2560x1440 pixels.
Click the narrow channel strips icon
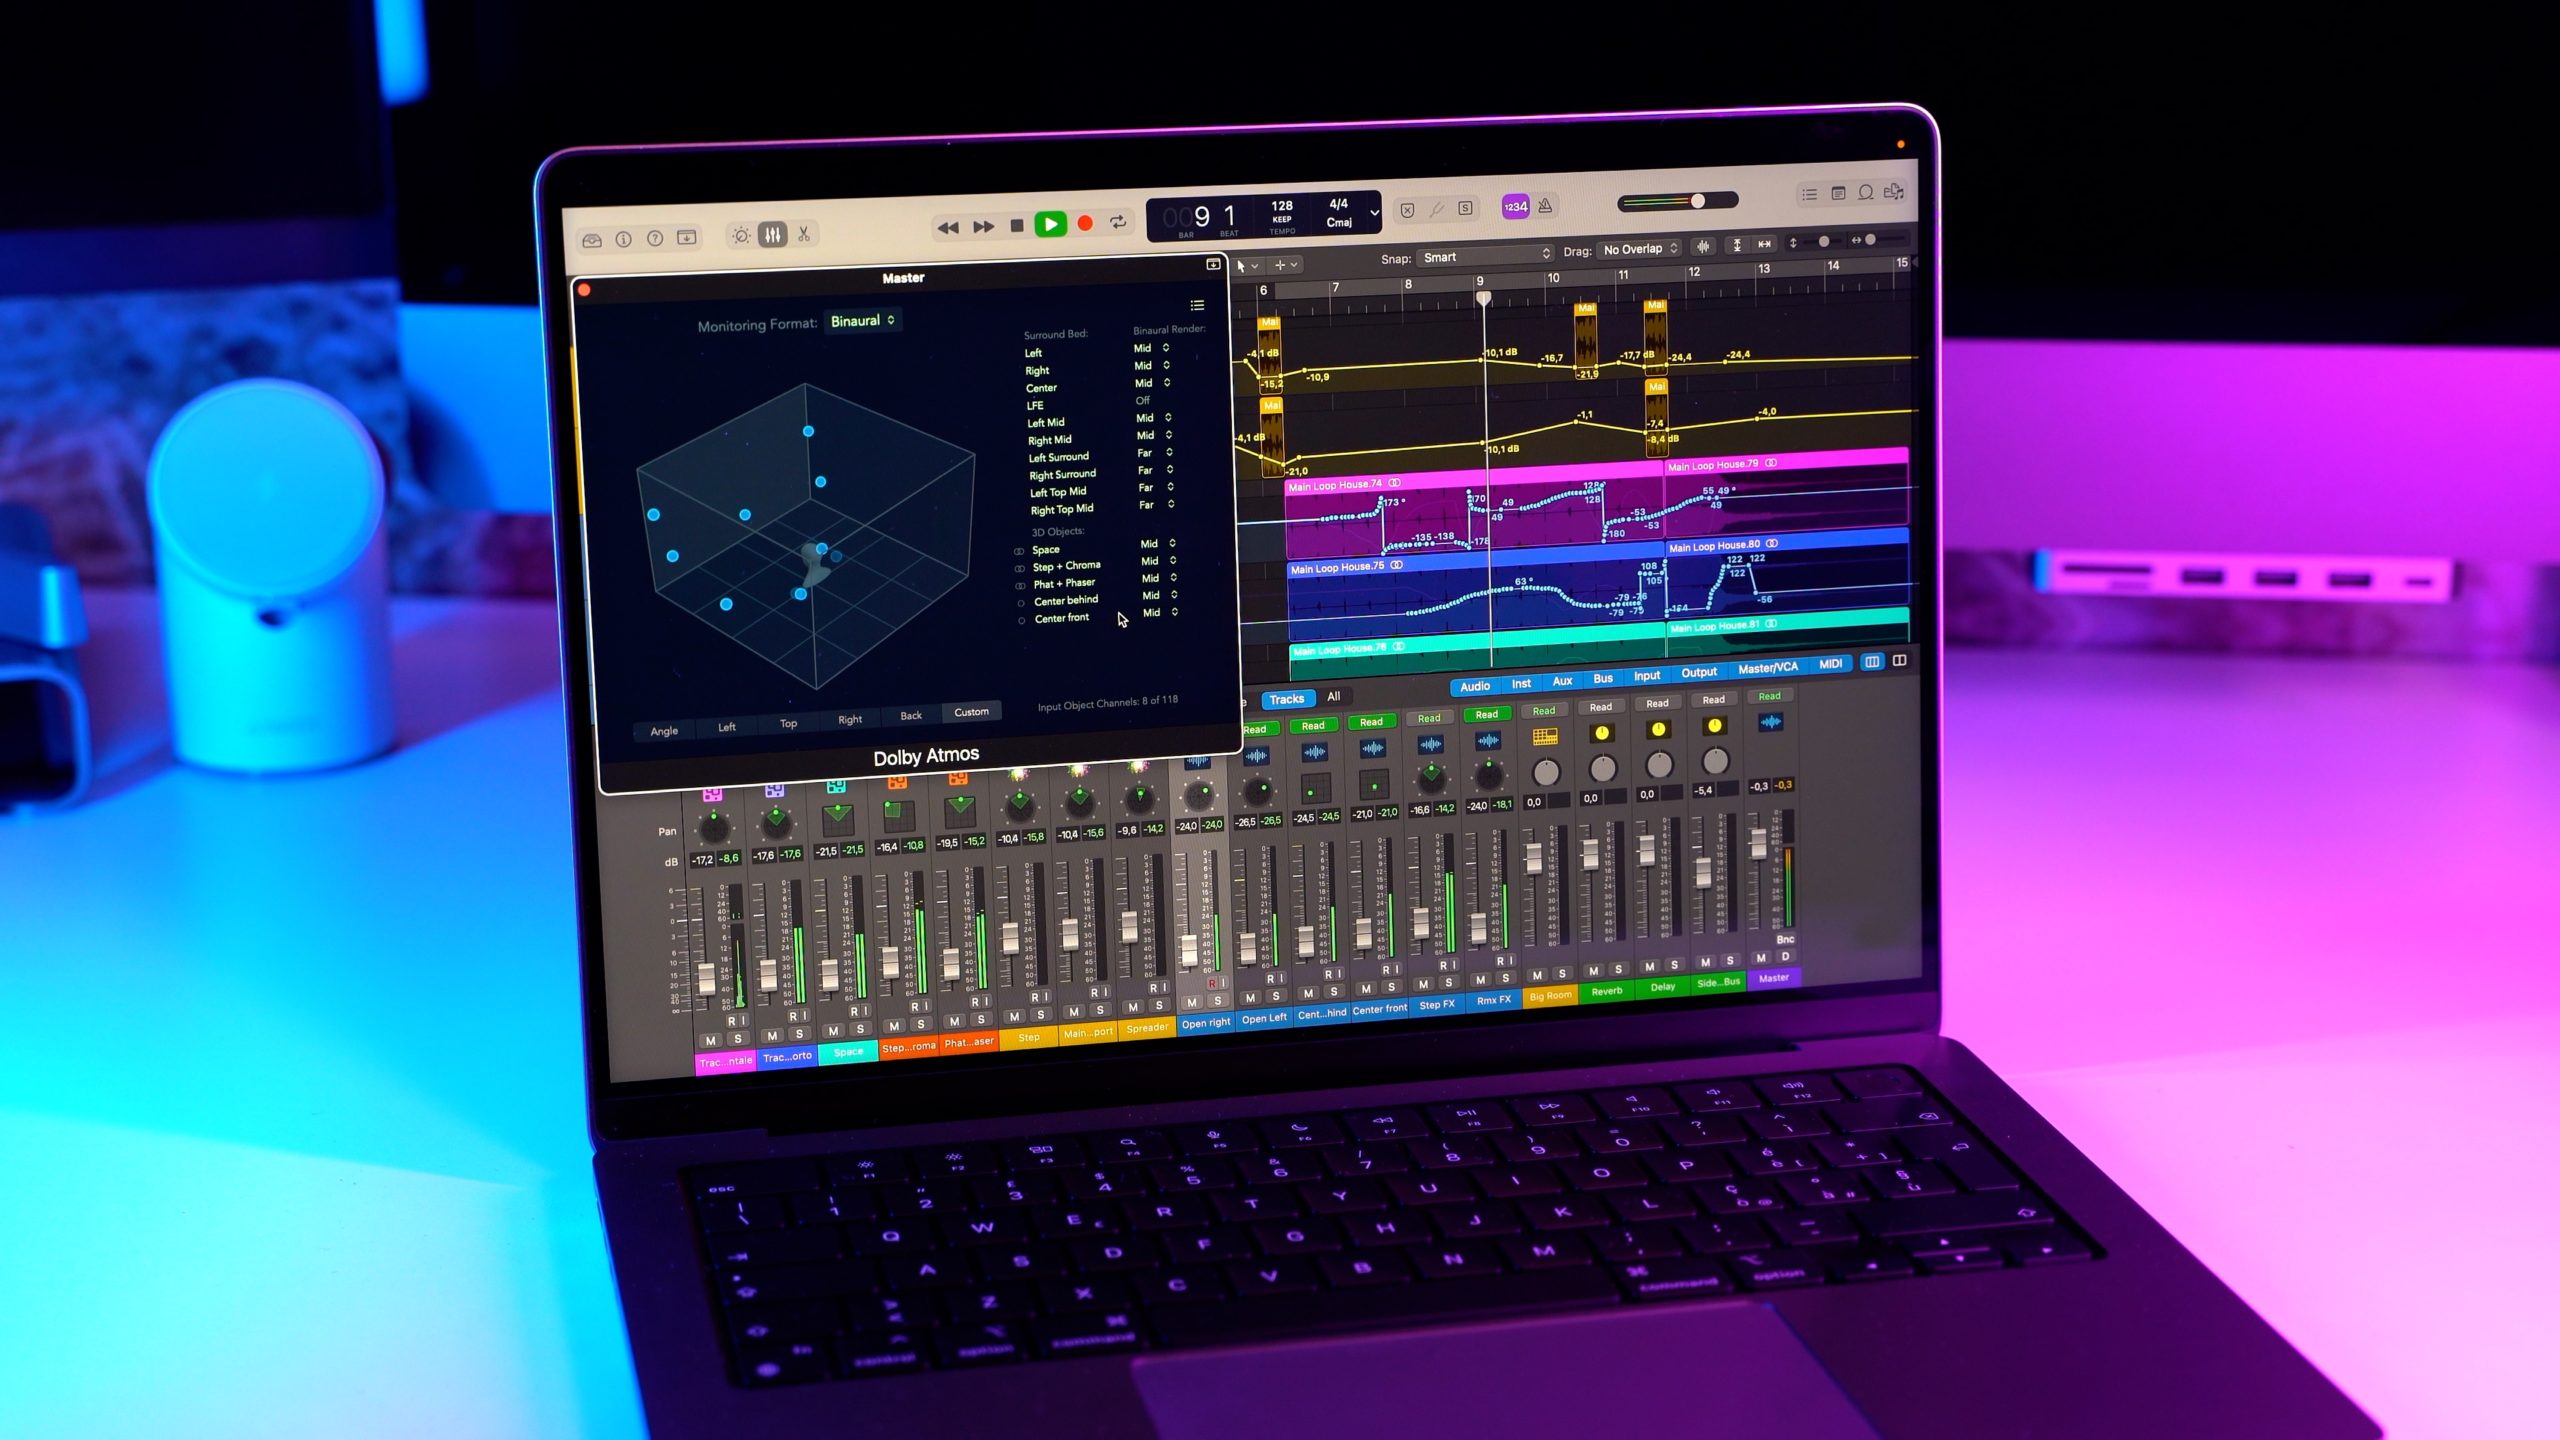point(1872,662)
